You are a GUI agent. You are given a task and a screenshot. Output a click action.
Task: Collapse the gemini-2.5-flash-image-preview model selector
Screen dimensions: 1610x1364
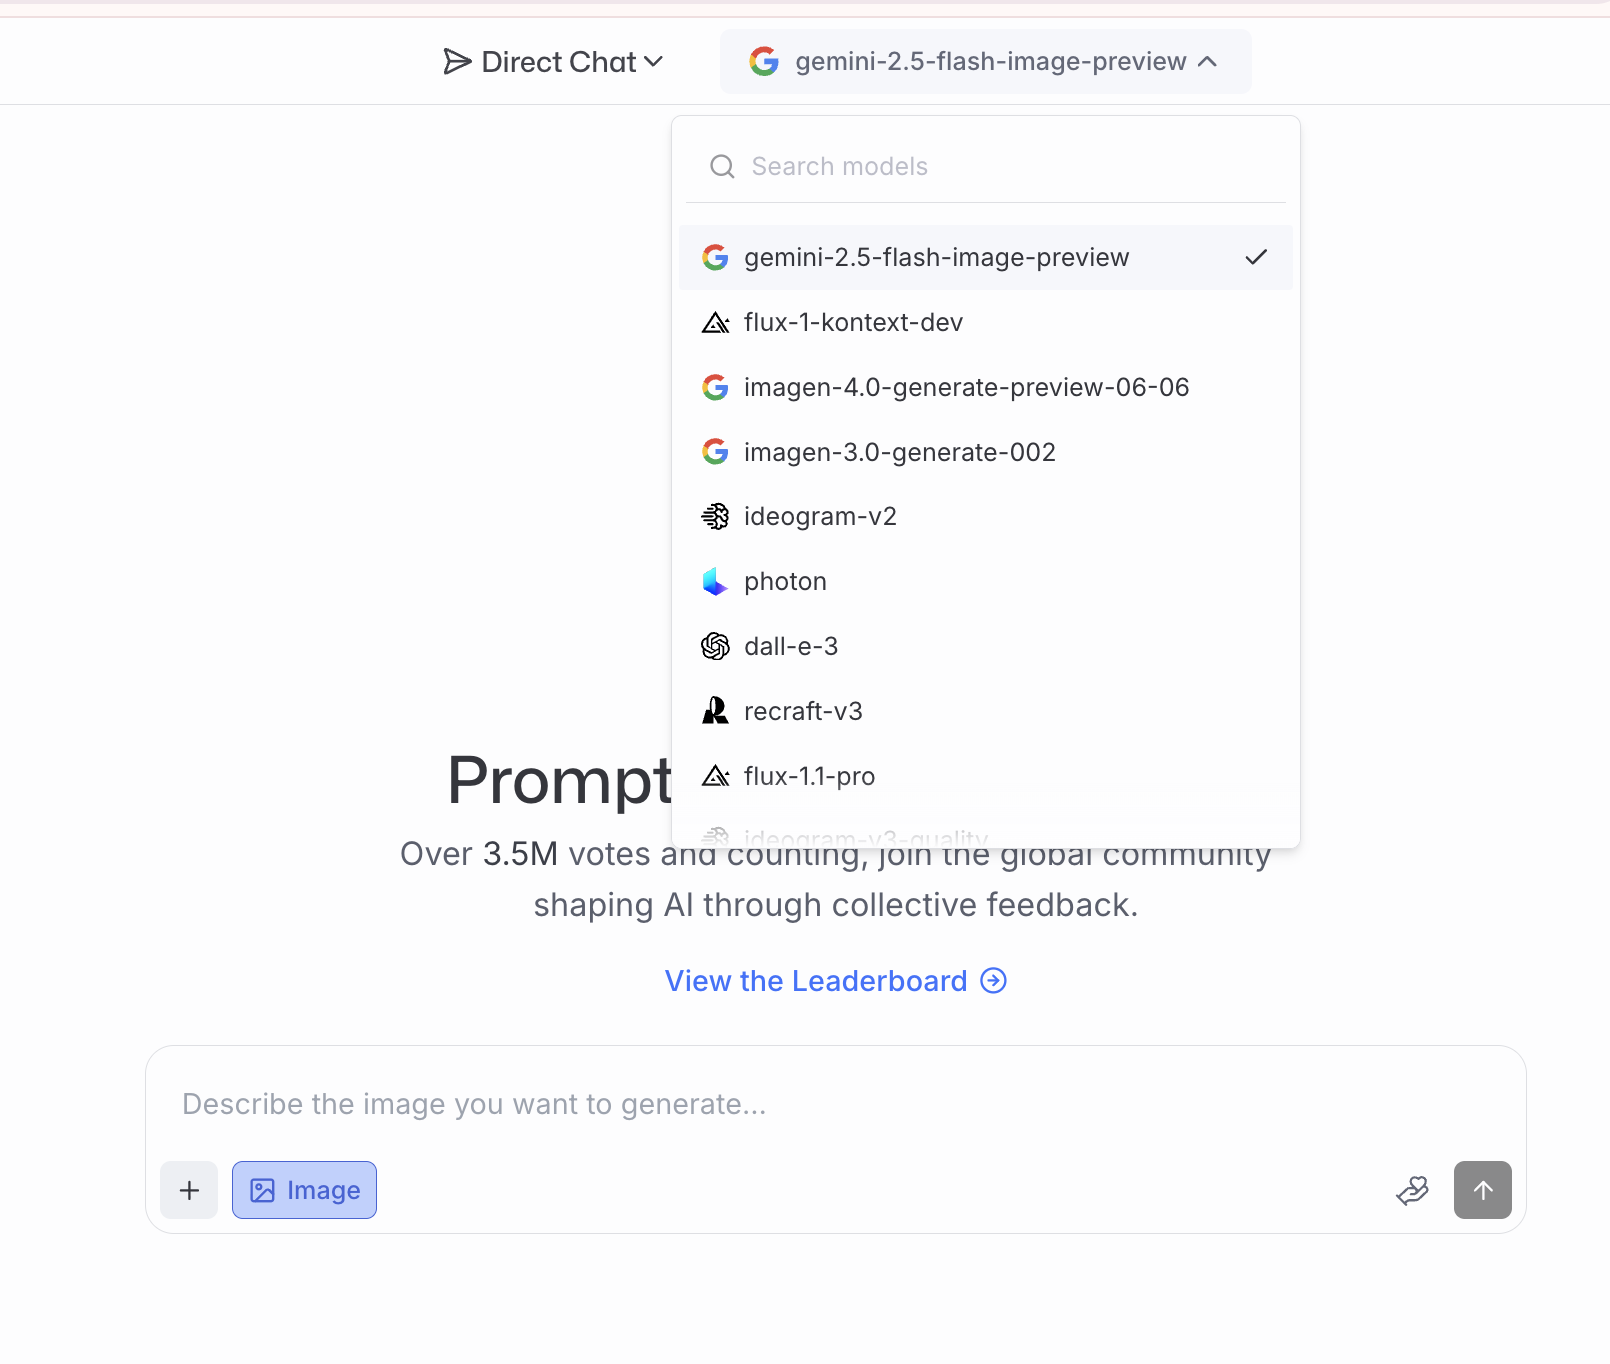coord(985,62)
